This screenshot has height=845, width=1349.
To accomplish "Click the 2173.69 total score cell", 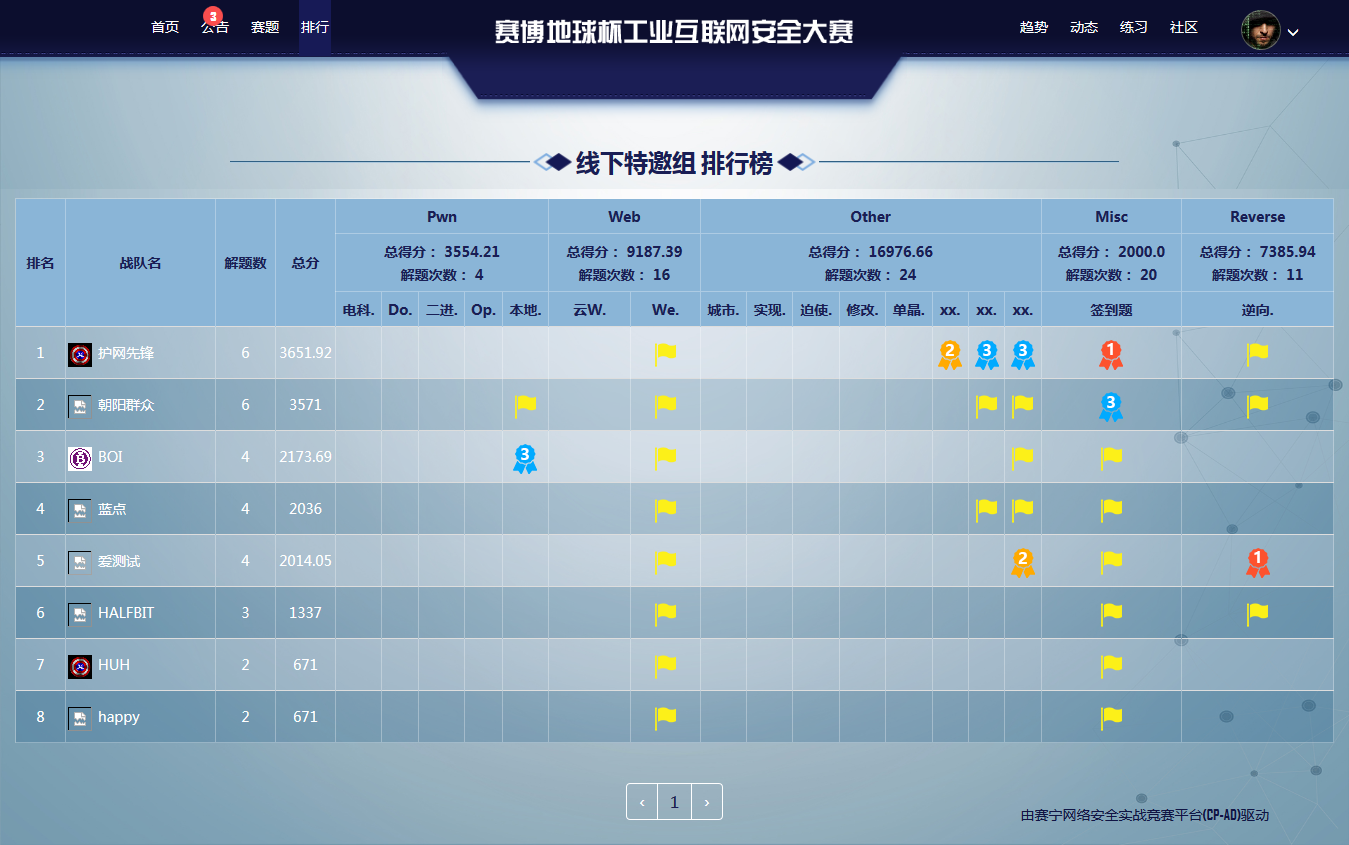I will pos(305,457).
